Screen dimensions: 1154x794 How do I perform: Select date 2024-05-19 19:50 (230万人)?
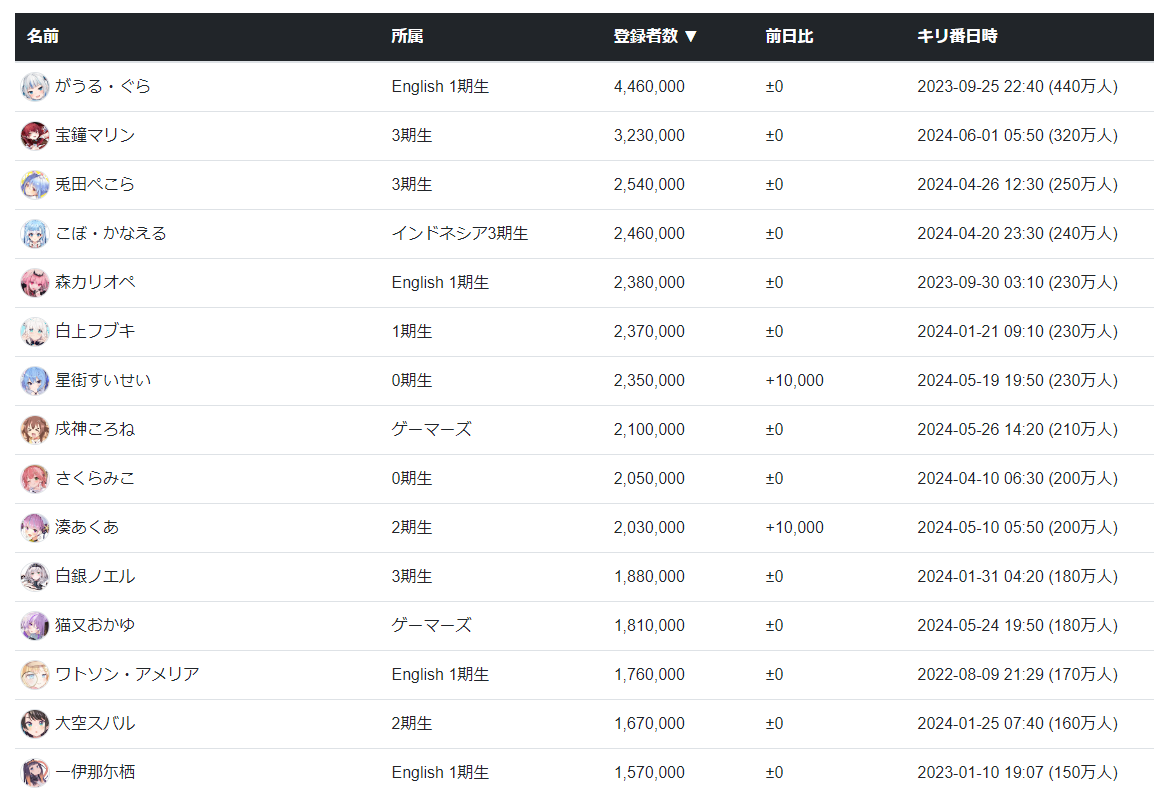click(1017, 380)
